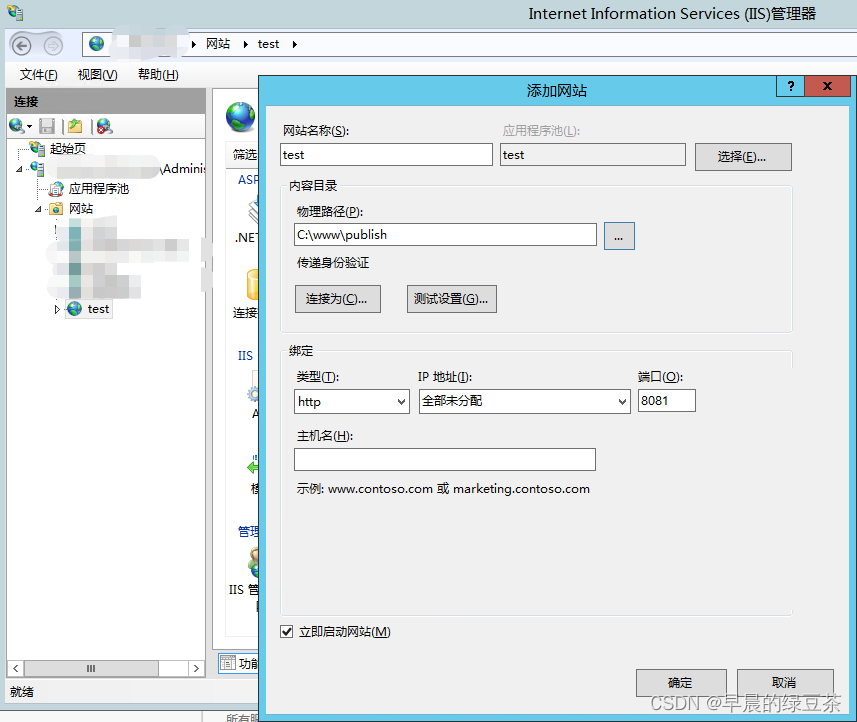
Task: Click the back navigation arrow
Action: point(20,44)
